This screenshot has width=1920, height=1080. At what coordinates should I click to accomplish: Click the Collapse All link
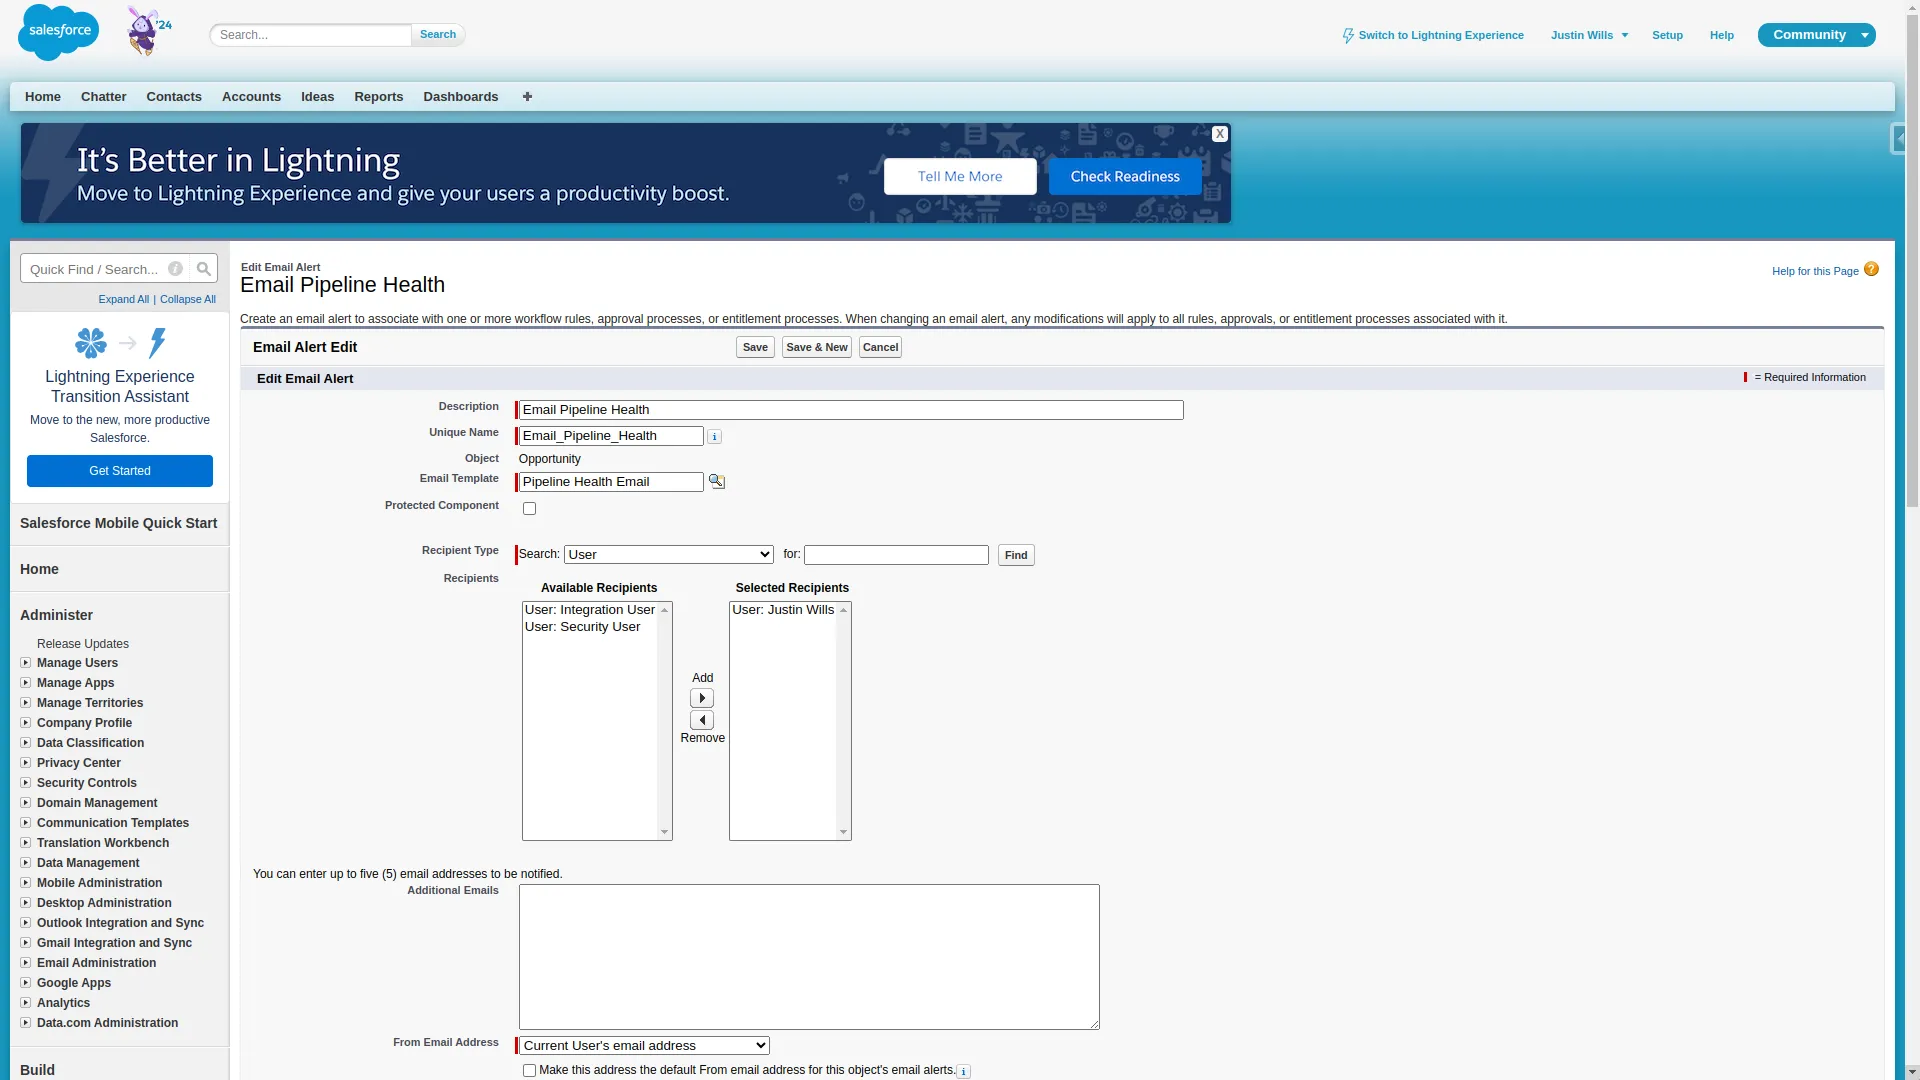click(x=188, y=299)
